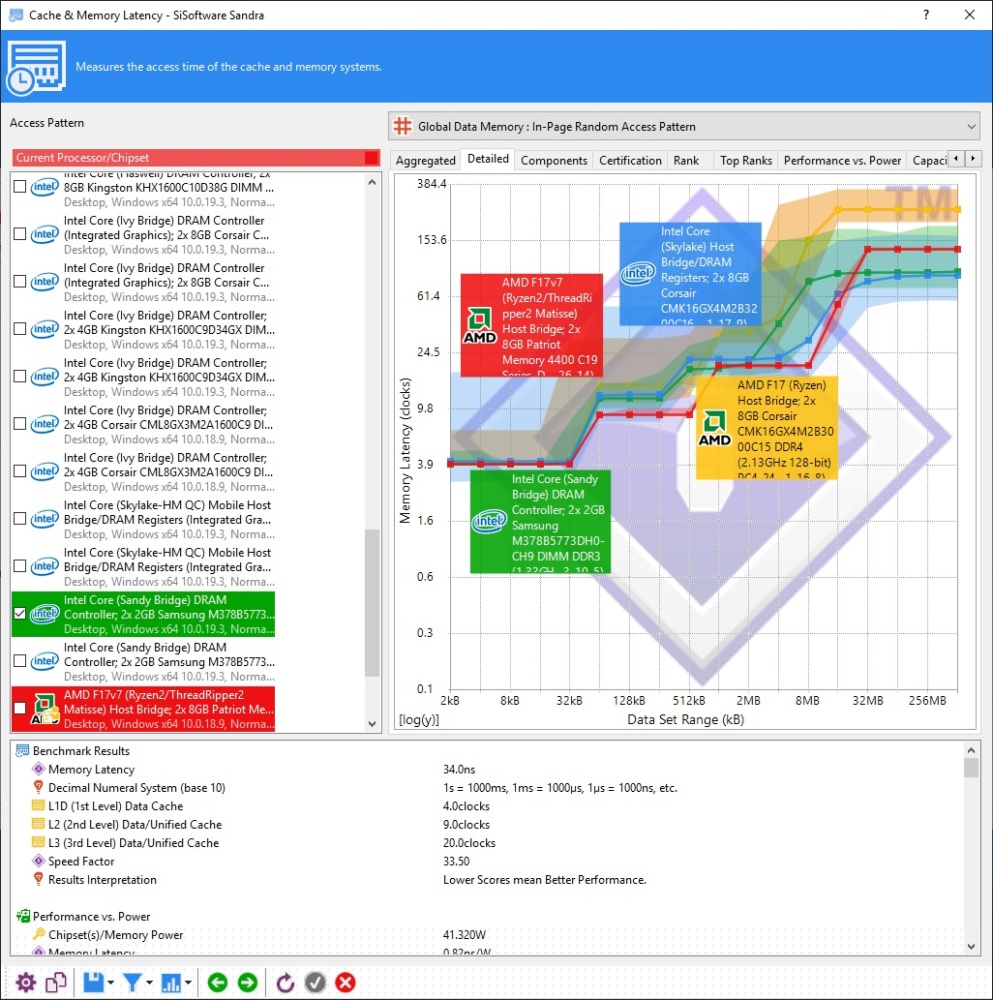Click the memory latency module icon in the blue header
The image size is (993, 1000).
click(36, 68)
